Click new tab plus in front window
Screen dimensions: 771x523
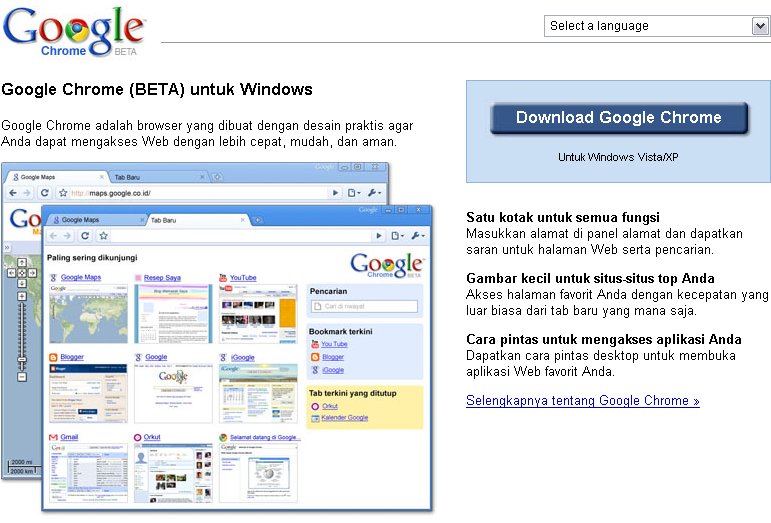click(x=258, y=220)
